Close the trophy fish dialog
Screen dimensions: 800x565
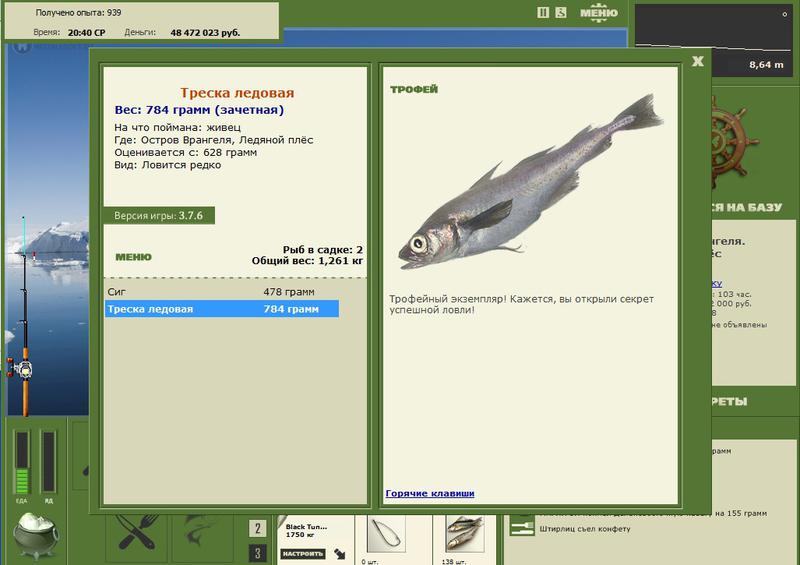(698, 62)
